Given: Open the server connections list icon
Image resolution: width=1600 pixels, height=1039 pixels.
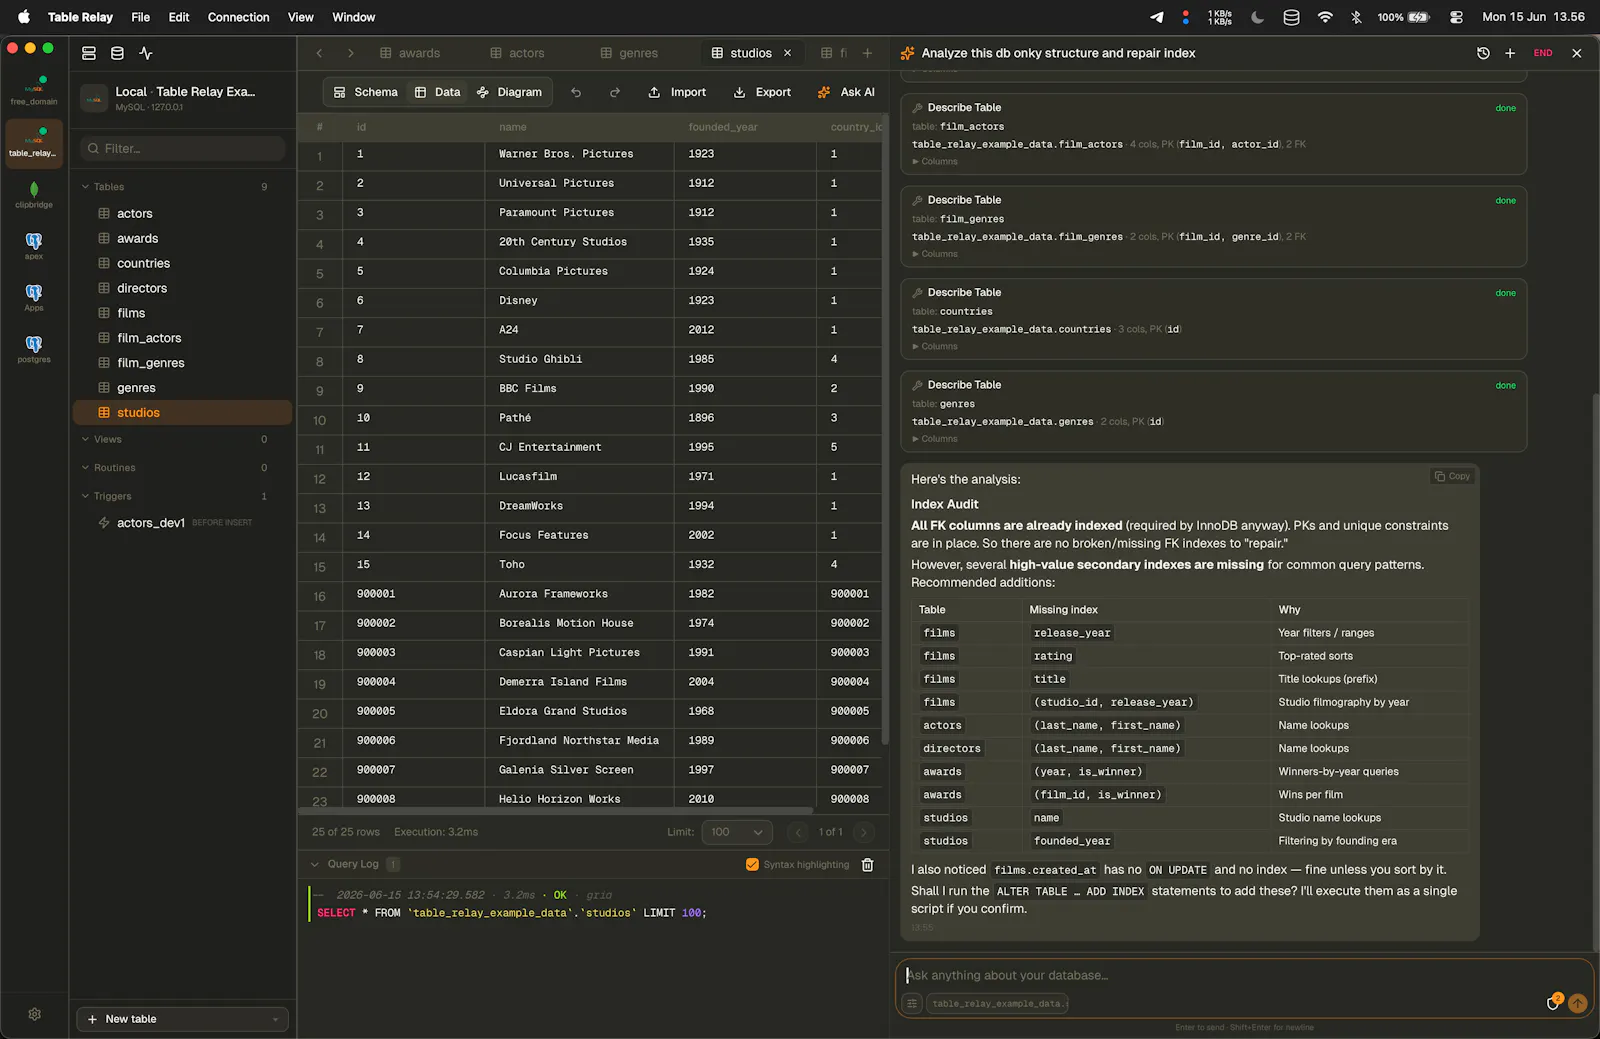Looking at the screenshot, I should click(x=89, y=53).
